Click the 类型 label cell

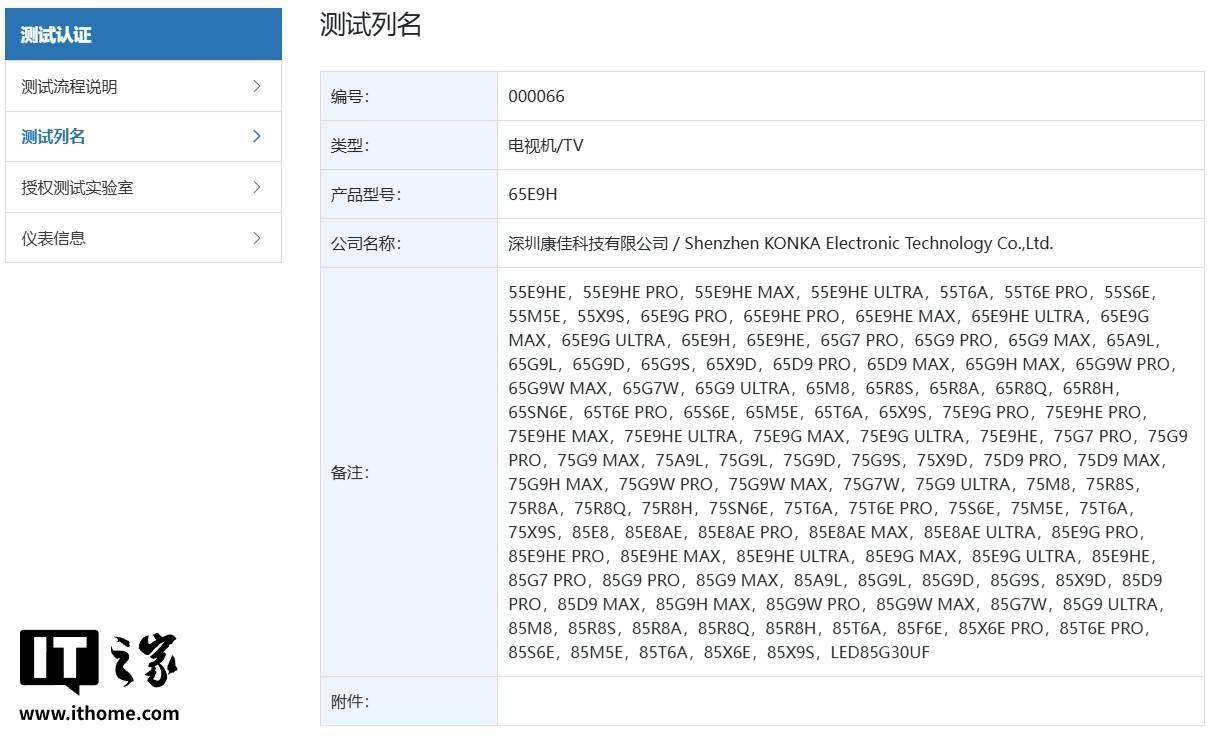409,145
